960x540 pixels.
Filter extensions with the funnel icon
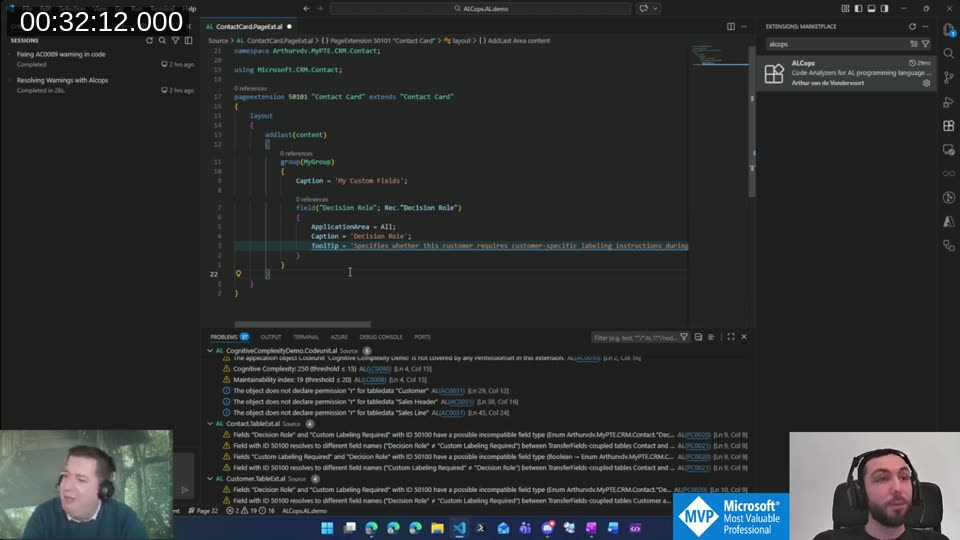[926, 44]
